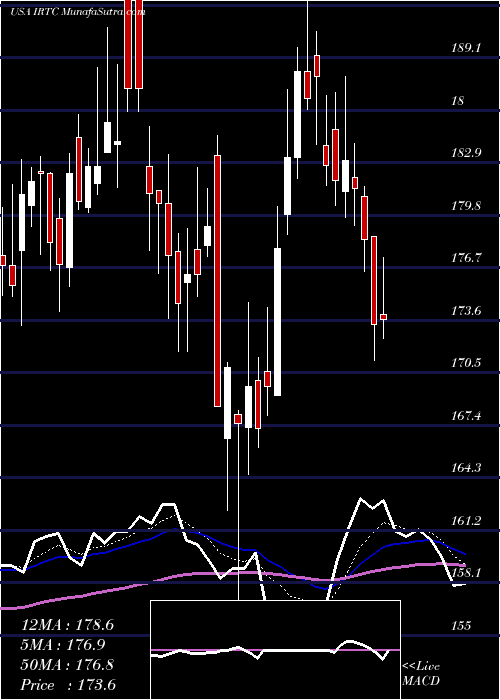Click the '50MA : 176.8' readout
This screenshot has width=500, height=700.
[x=67, y=665]
